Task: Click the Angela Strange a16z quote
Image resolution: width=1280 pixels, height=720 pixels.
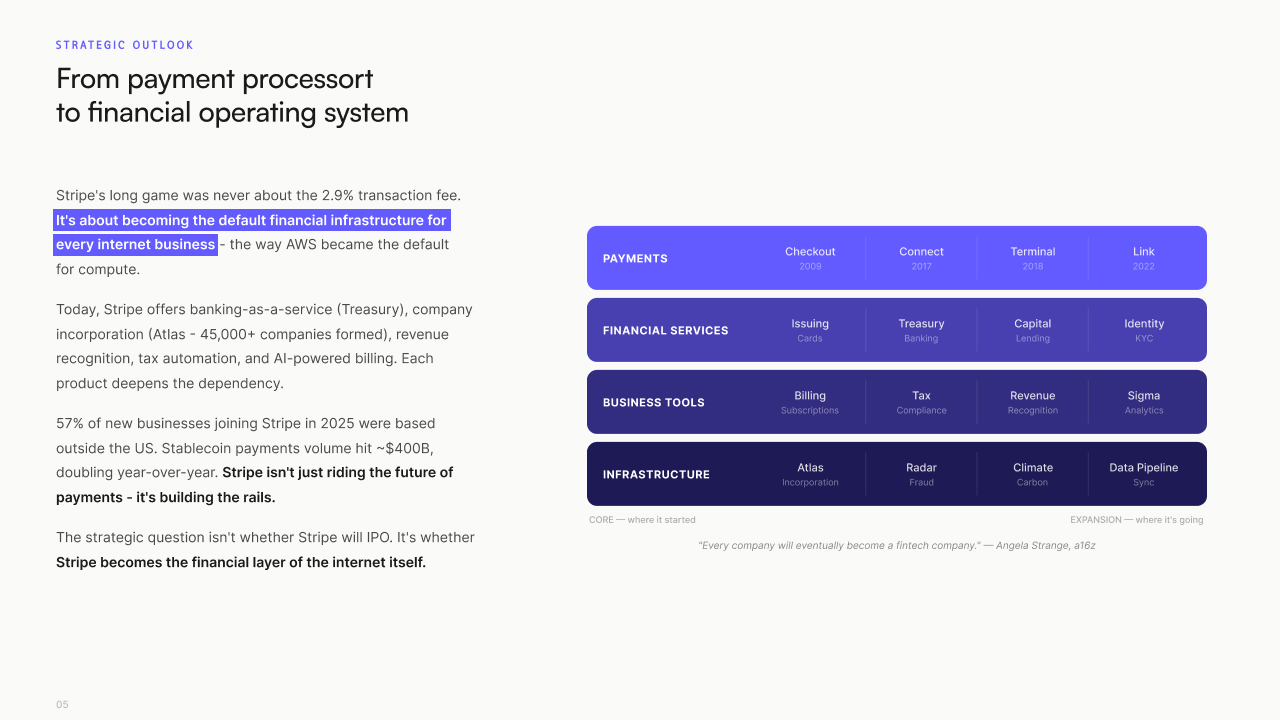Action: coord(897,545)
